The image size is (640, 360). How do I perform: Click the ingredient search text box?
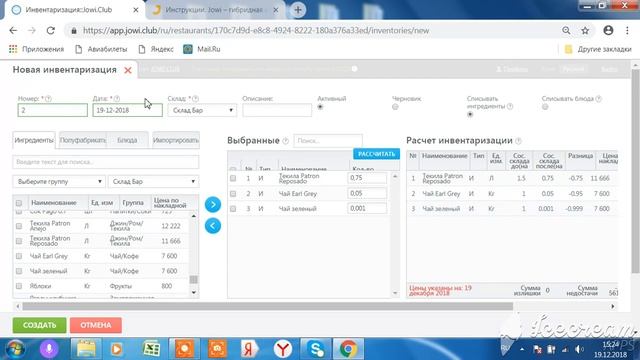tap(106, 162)
